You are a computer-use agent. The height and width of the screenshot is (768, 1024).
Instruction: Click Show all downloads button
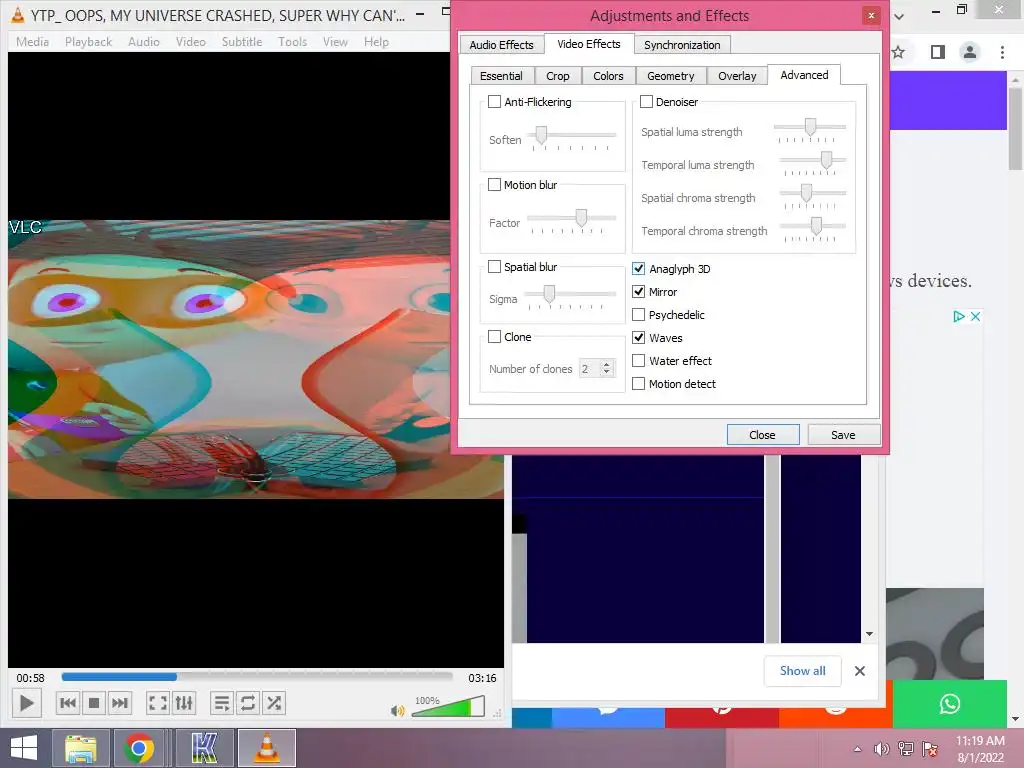click(x=803, y=671)
